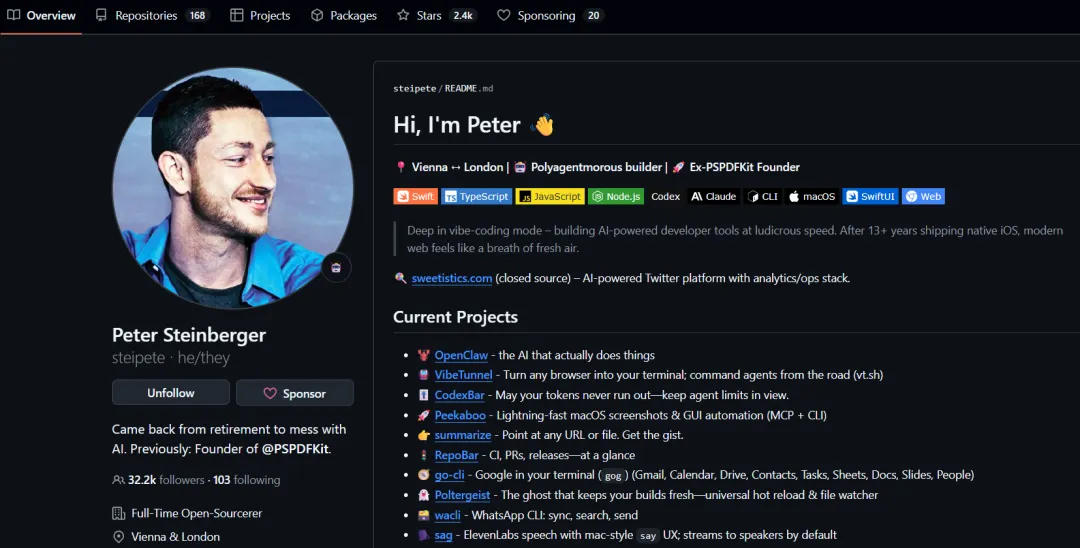Click the people icon beside followers

pyautogui.click(x=118, y=480)
